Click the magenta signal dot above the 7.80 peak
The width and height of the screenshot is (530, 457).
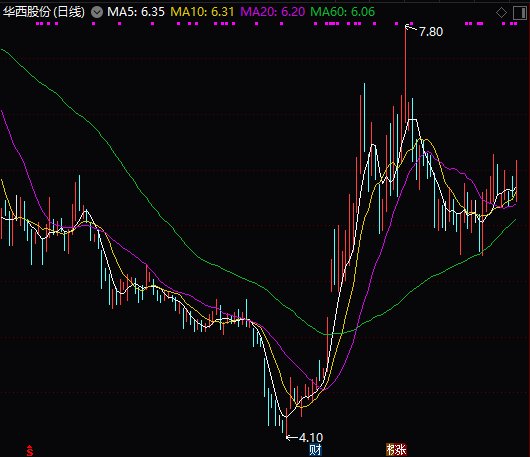(x=411, y=24)
